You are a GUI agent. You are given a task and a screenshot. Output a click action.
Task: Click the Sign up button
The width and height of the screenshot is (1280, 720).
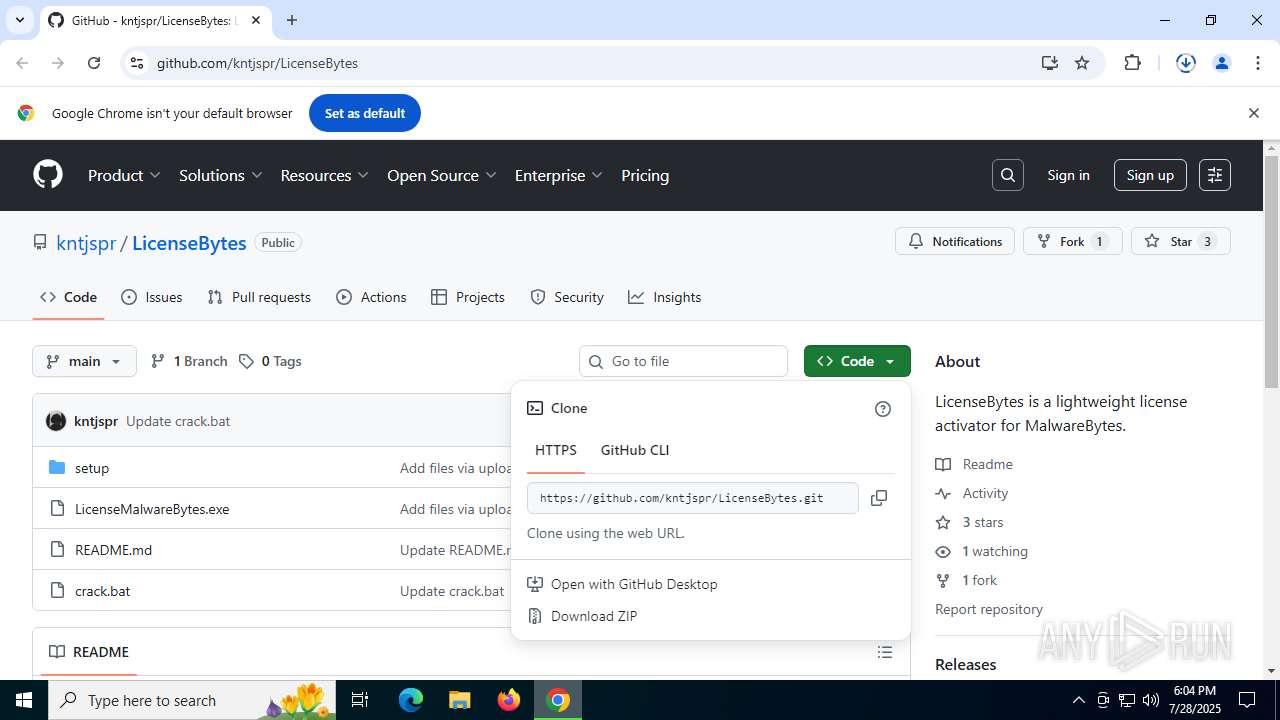coord(1150,175)
